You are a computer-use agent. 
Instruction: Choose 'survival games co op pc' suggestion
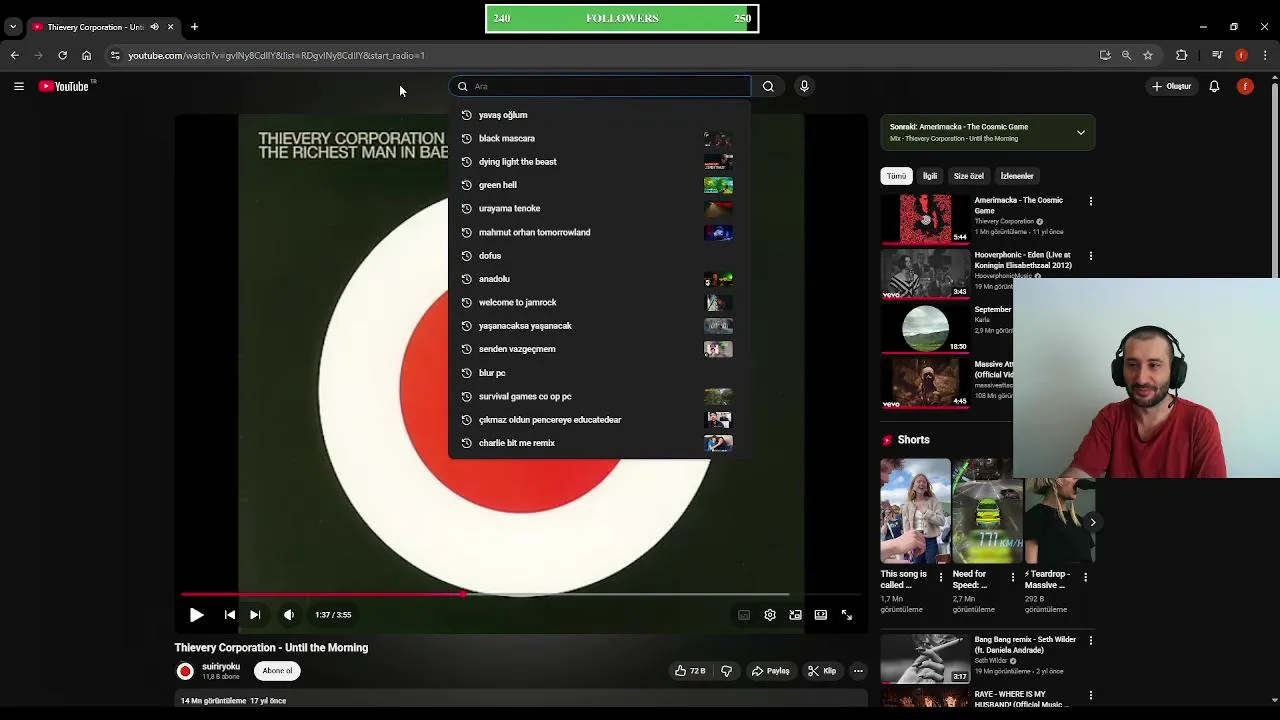(599, 396)
